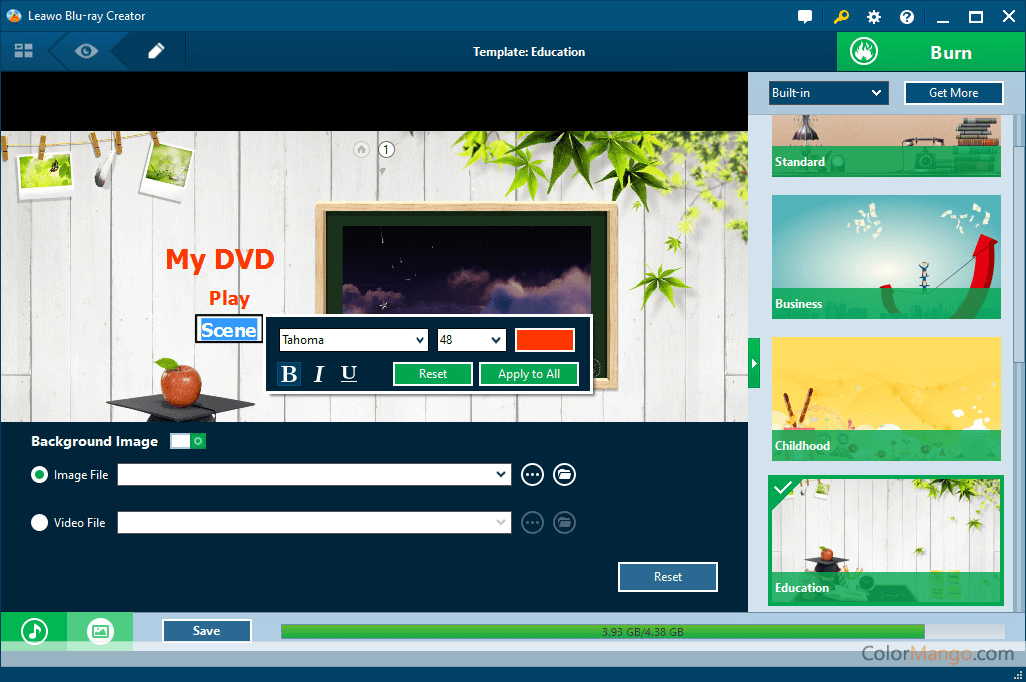Select the Scene menu text item

pos(229,330)
